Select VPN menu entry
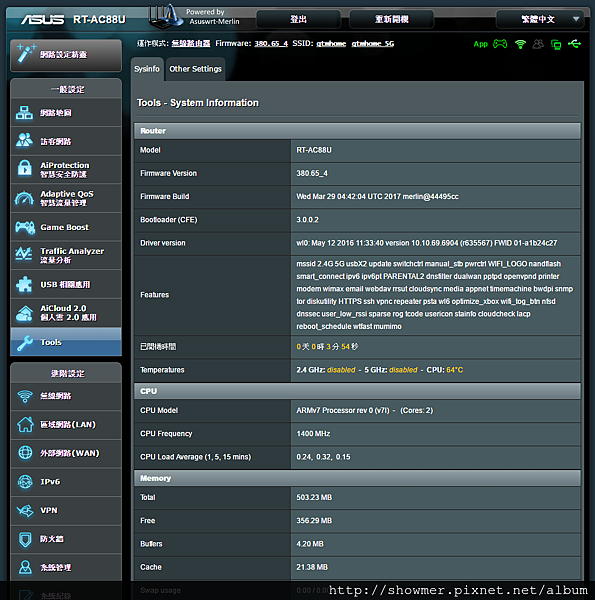 tap(66, 510)
